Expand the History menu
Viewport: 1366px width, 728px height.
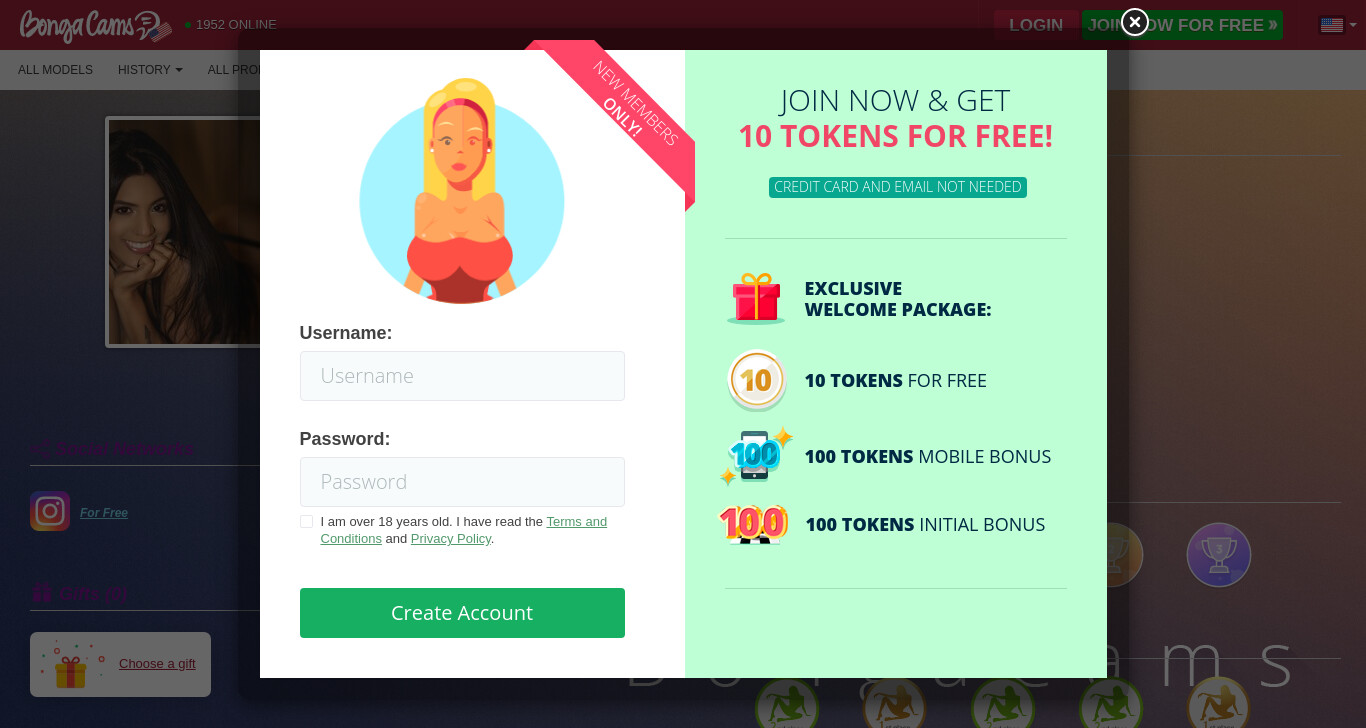coord(150,70)
